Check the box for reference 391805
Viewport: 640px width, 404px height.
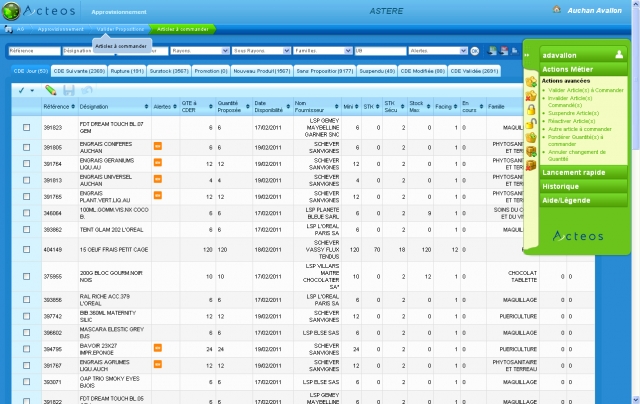pos(27,147)
